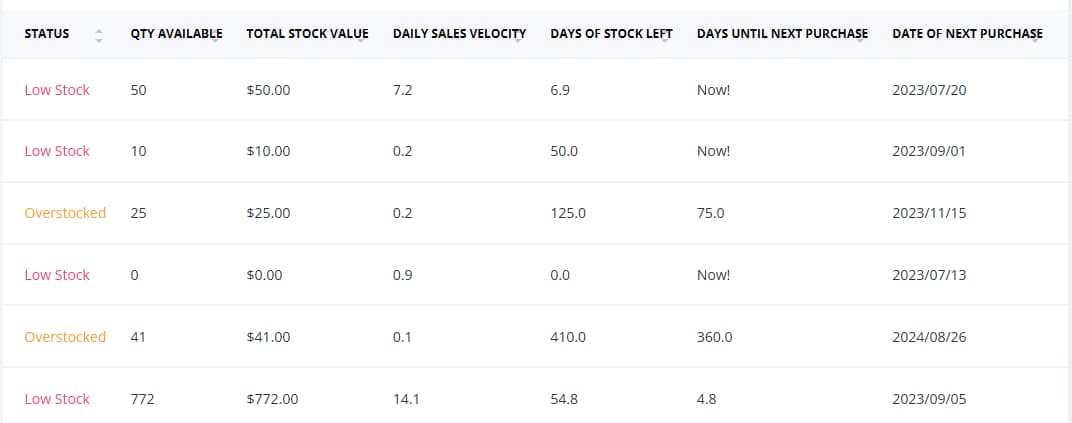Select the 2024/08/26 next purchase date

929,337
